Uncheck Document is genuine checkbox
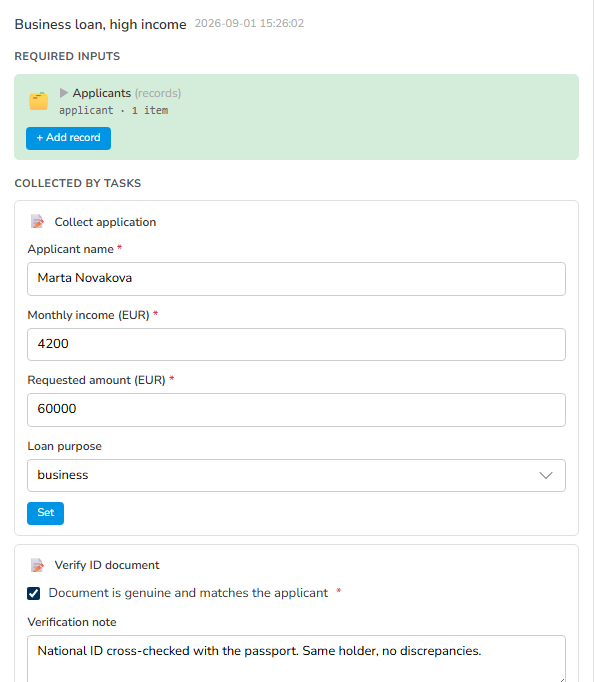 pyautogui.click(x=33, y=593)
